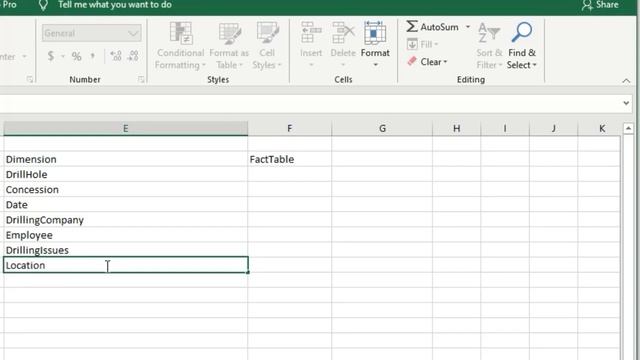The image size is (640, 360).
Task: Click the up arrow of vertical scrollbar
Action: (x=628, y=129)
